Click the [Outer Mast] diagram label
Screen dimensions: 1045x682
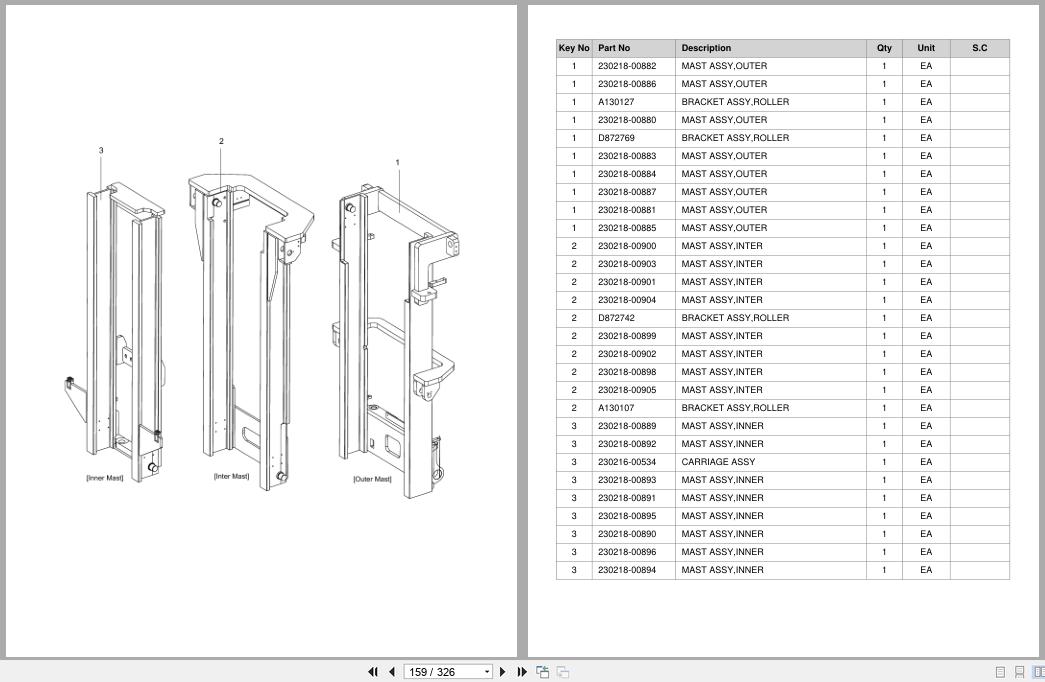[373, 479]
